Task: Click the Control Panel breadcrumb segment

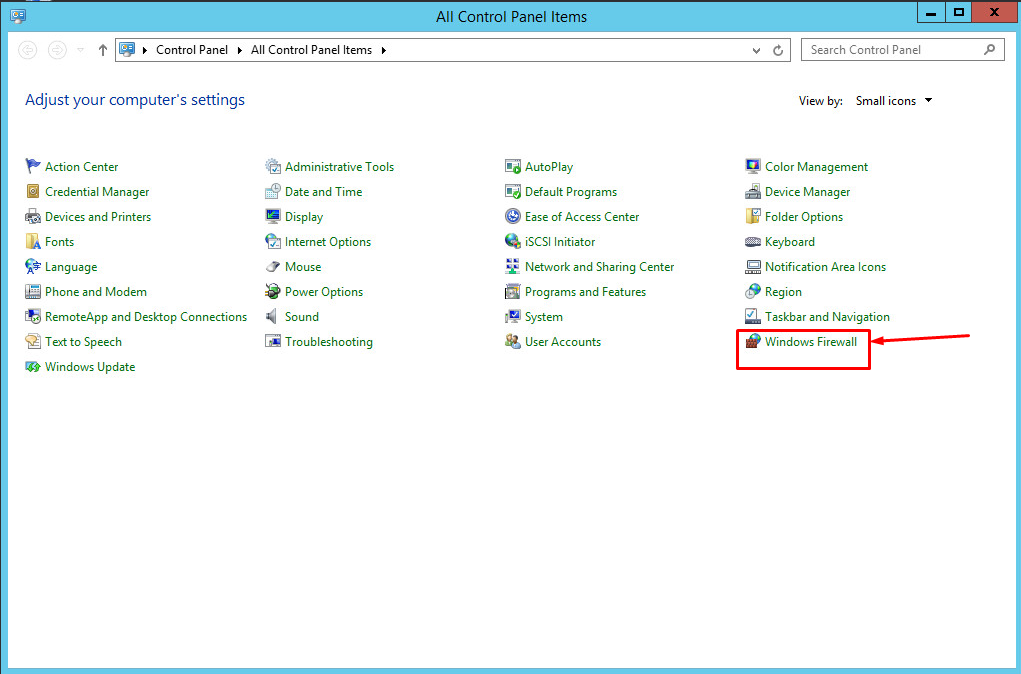Action: [192, 50]
